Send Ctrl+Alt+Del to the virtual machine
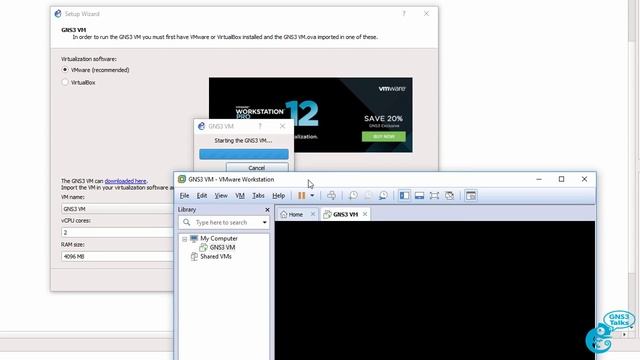640x360 pixels. click(331, 196)
